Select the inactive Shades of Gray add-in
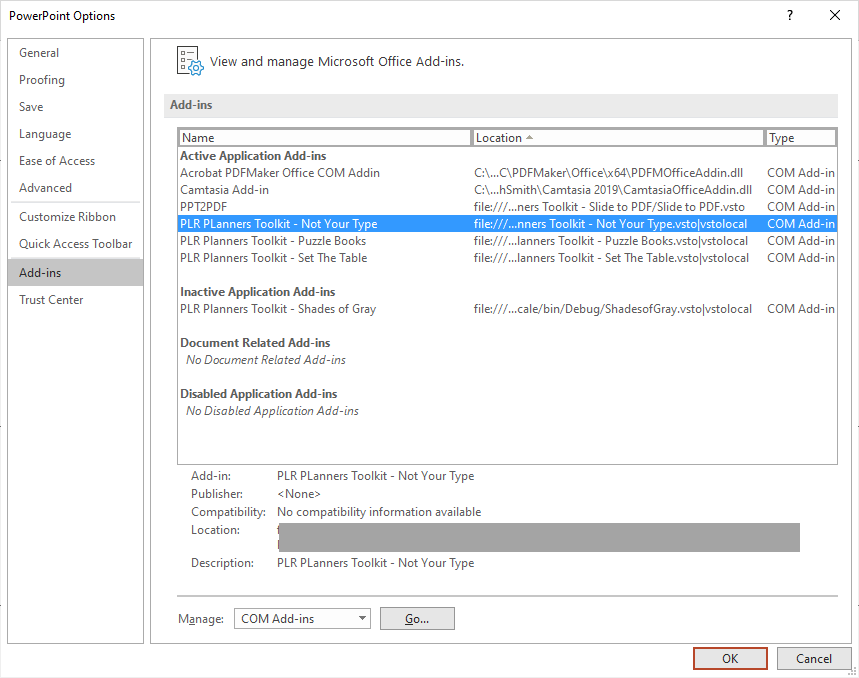The width and height of the screenshot is (859, 678). [278, 309]
